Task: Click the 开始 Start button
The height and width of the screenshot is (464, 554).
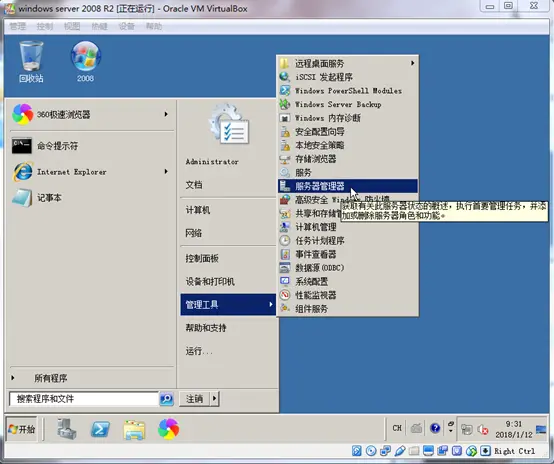Action: pos(22,429)
